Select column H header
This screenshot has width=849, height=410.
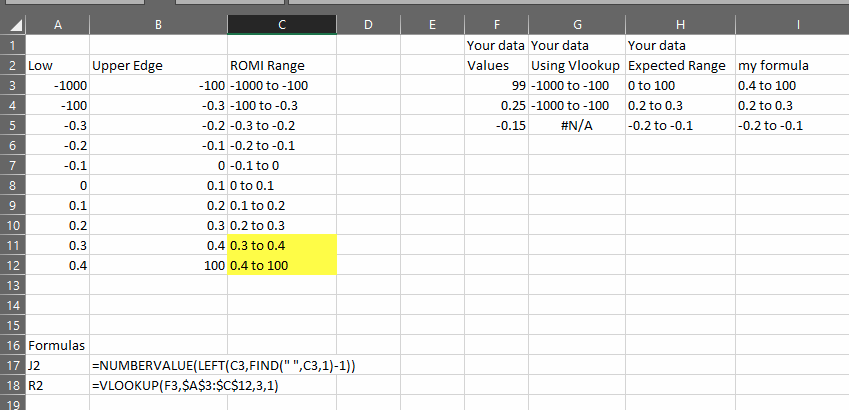pyautogui.click(x=681, y=25)
